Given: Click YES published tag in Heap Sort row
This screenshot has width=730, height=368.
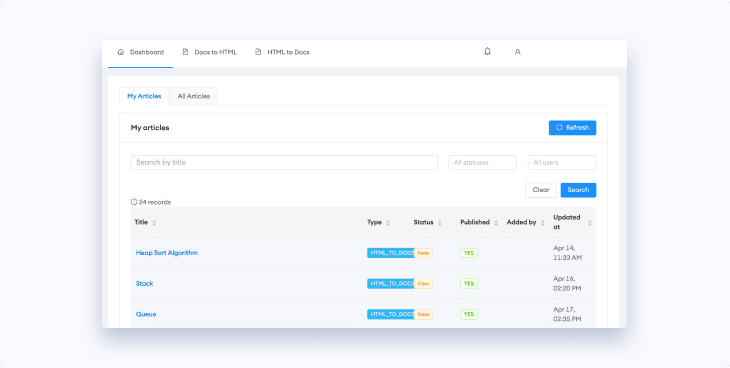Looking at the screenshot, I should point(469,253).
